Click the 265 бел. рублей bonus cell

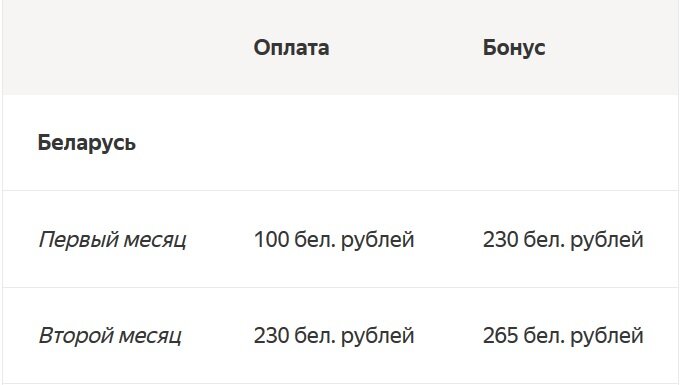pyautogui.click(x=563, y=336)
